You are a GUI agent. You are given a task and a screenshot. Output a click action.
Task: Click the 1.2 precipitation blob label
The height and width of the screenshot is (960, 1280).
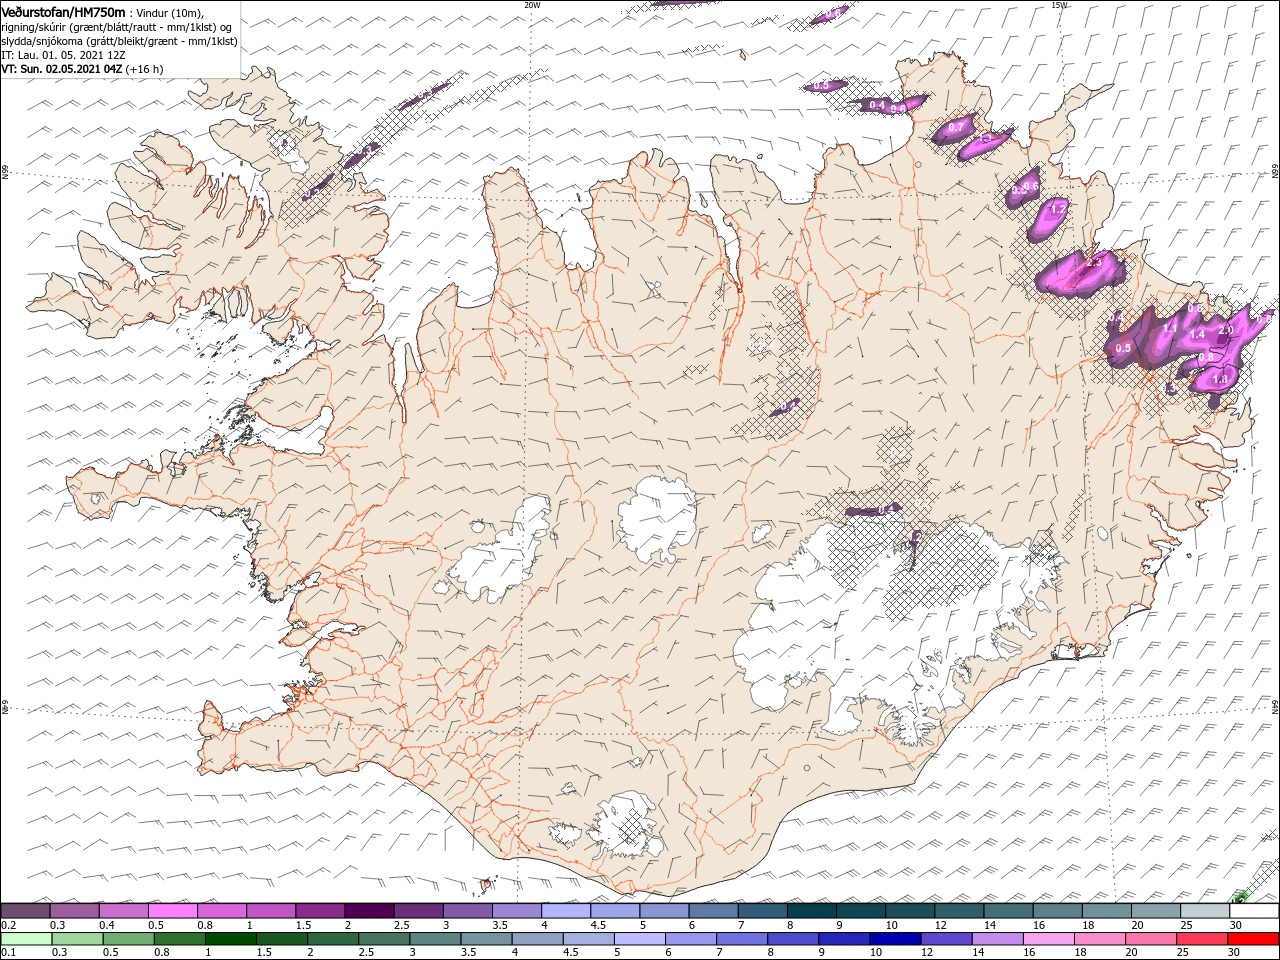point(1058,209)
